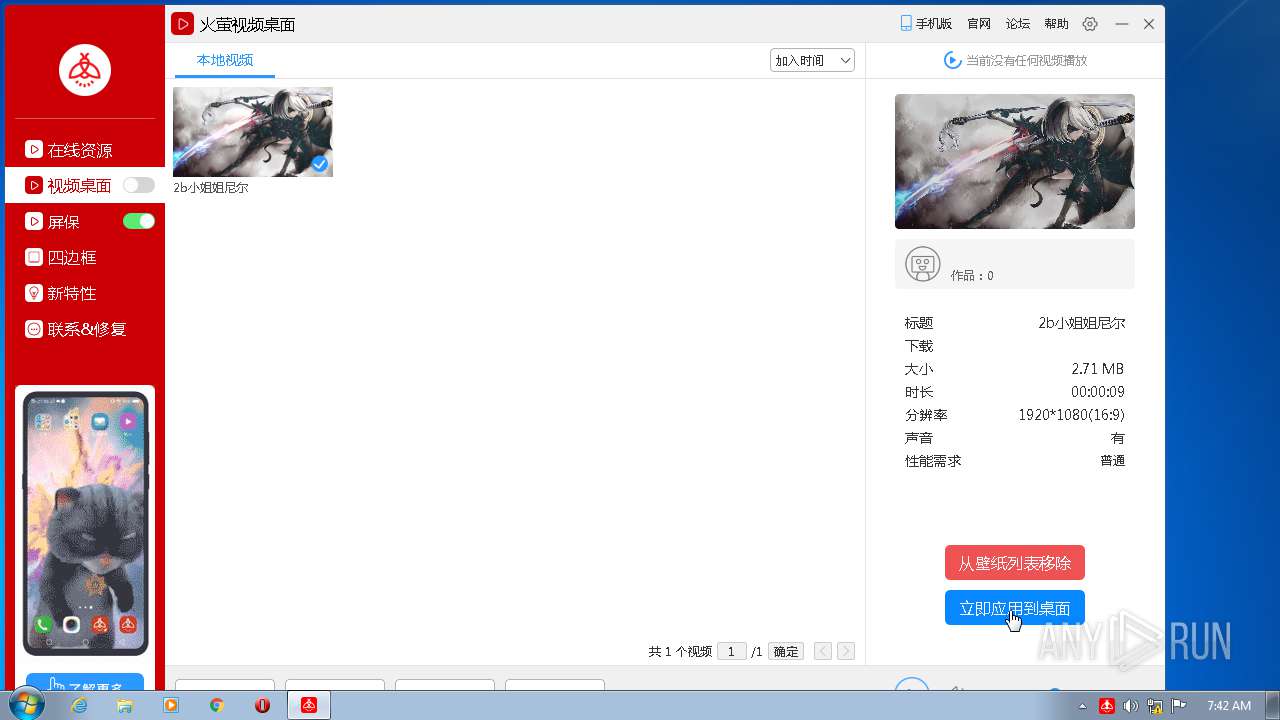Image resolution: width=1280 pixels, height=720 pixels.
Task: Open File Explorer from the taskbar
Action: (x=125, y=705)
